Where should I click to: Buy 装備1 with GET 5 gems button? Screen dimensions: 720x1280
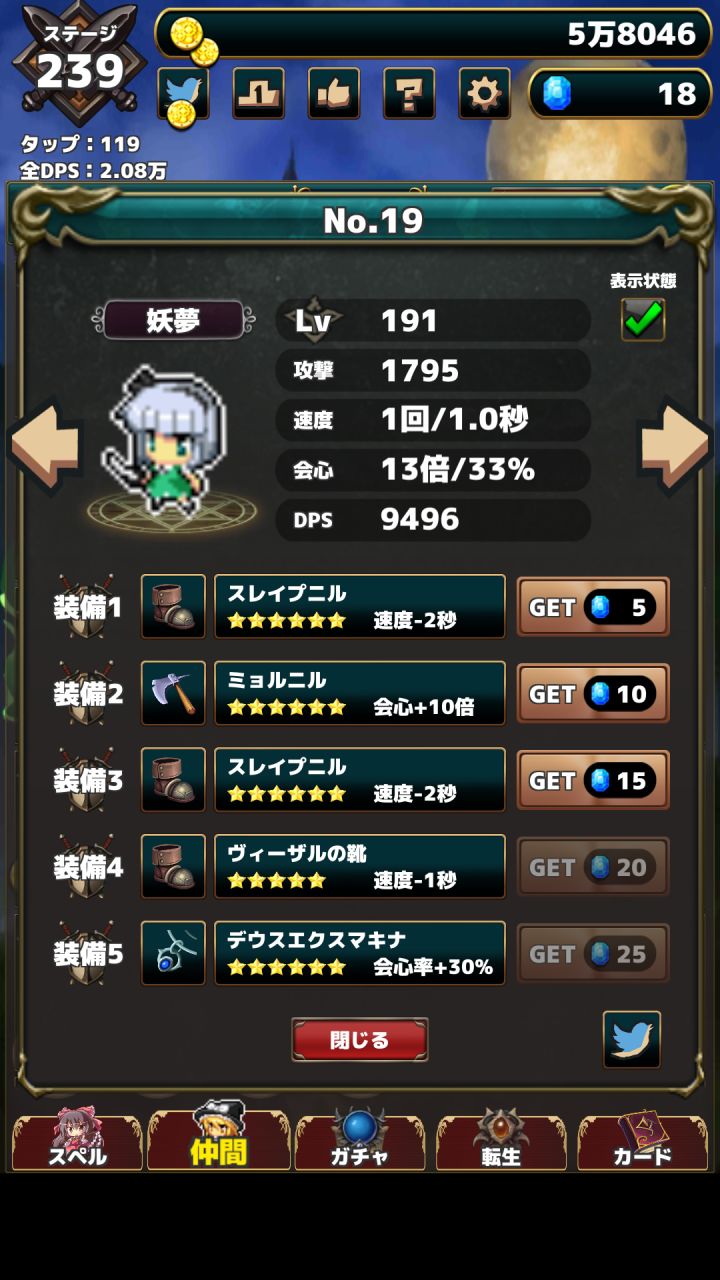593,607
